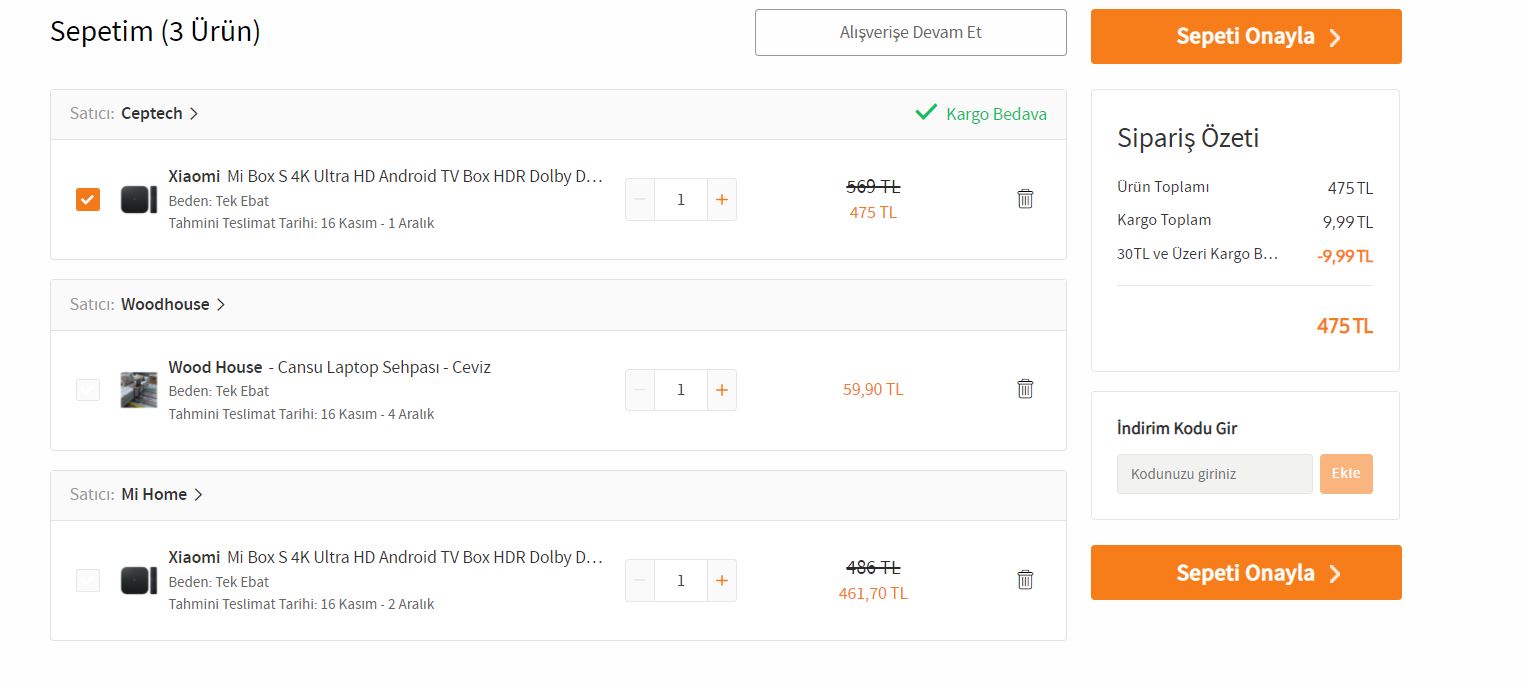
Task: Click quantity field of Ceptech Mi Box
Action: [681, 199]
